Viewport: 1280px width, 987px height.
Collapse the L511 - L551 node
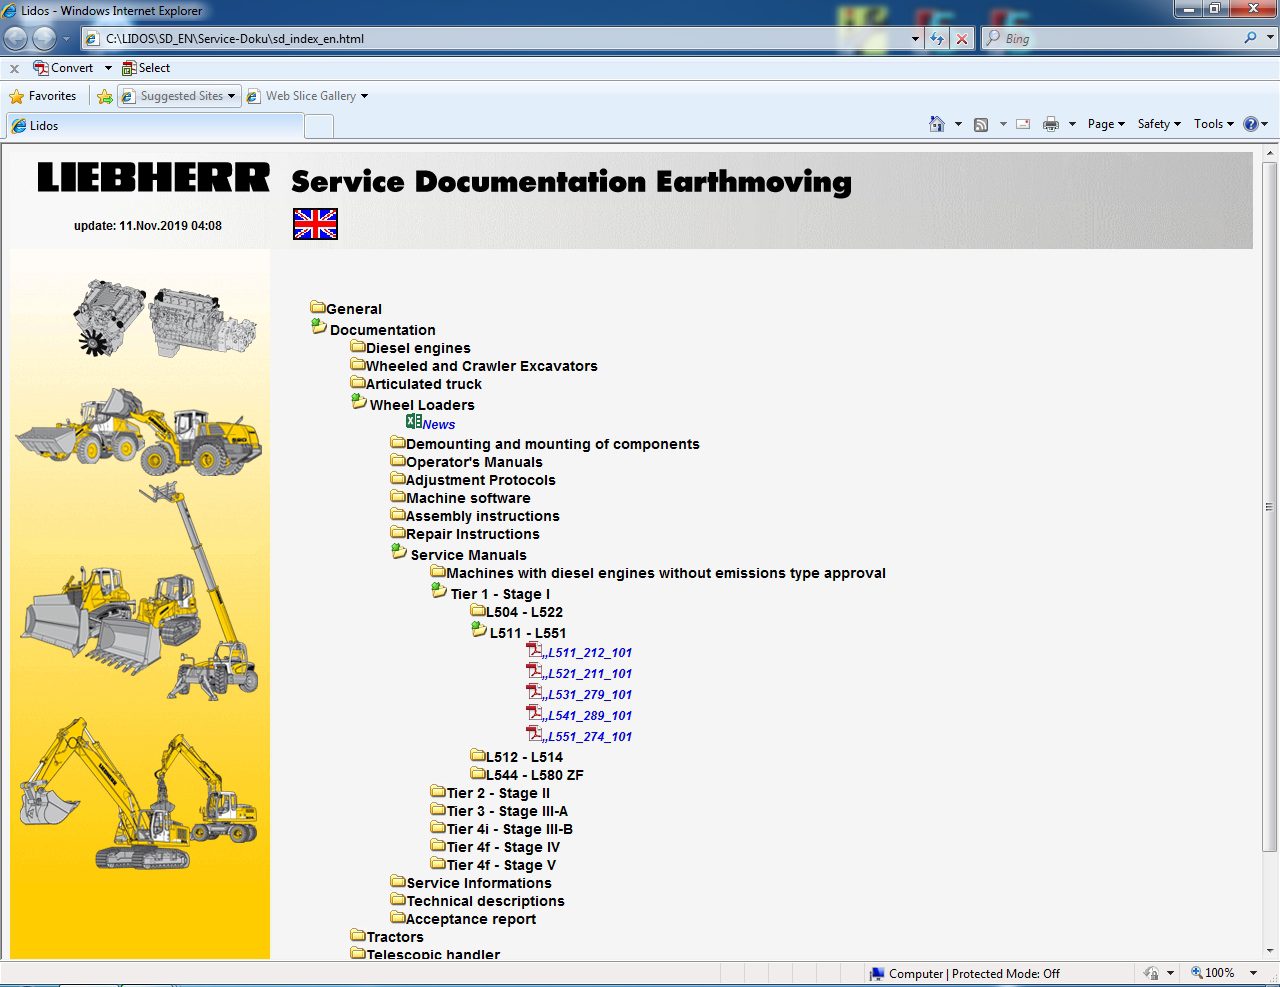point(479,630)
